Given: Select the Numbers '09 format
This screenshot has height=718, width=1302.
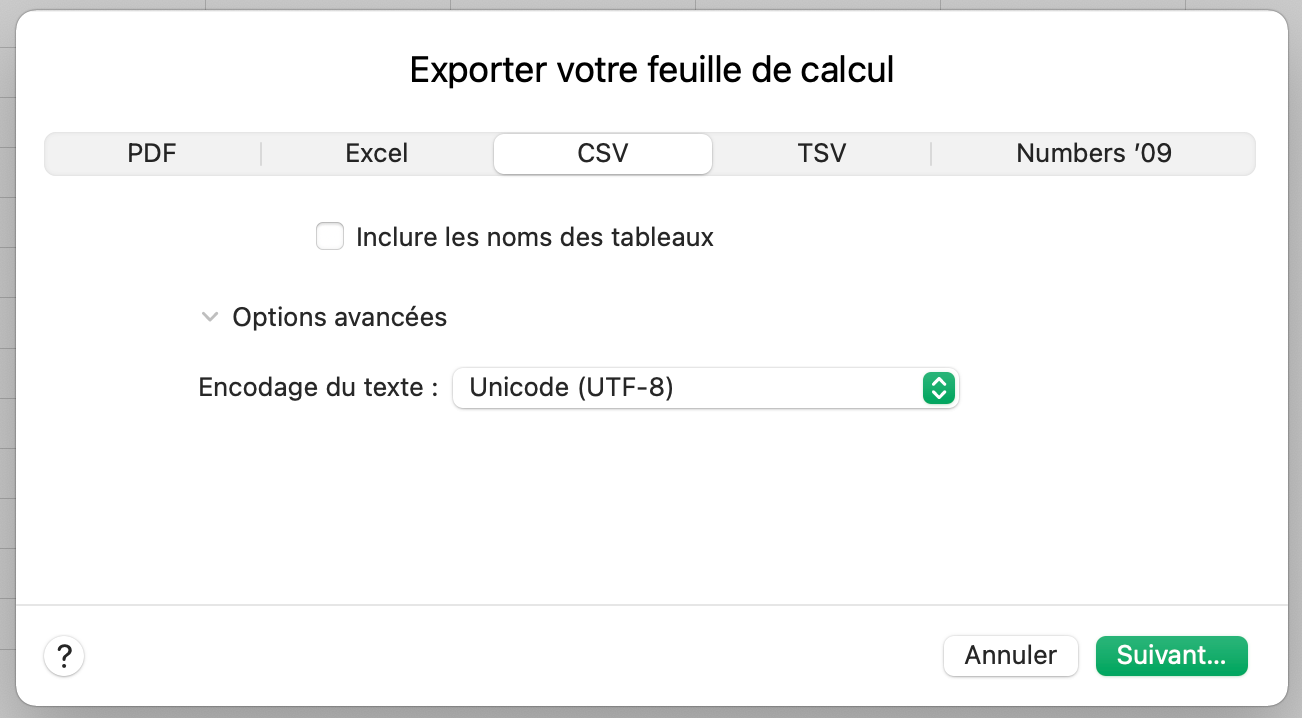Looking at the screenshot, I should click(1092, 153).
